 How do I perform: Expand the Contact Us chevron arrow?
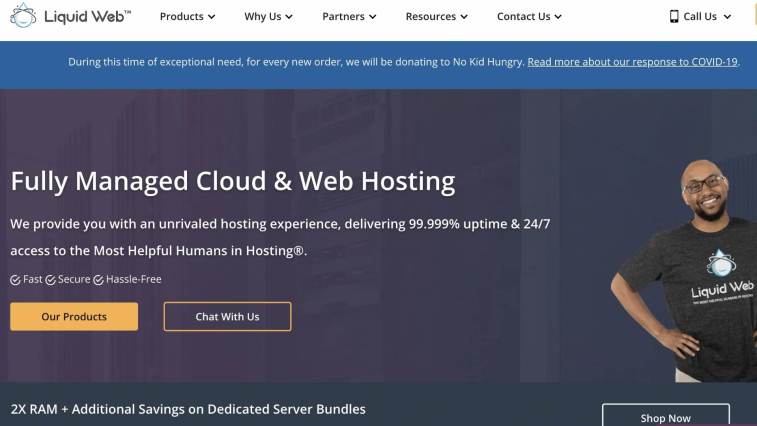pos(558,17)
